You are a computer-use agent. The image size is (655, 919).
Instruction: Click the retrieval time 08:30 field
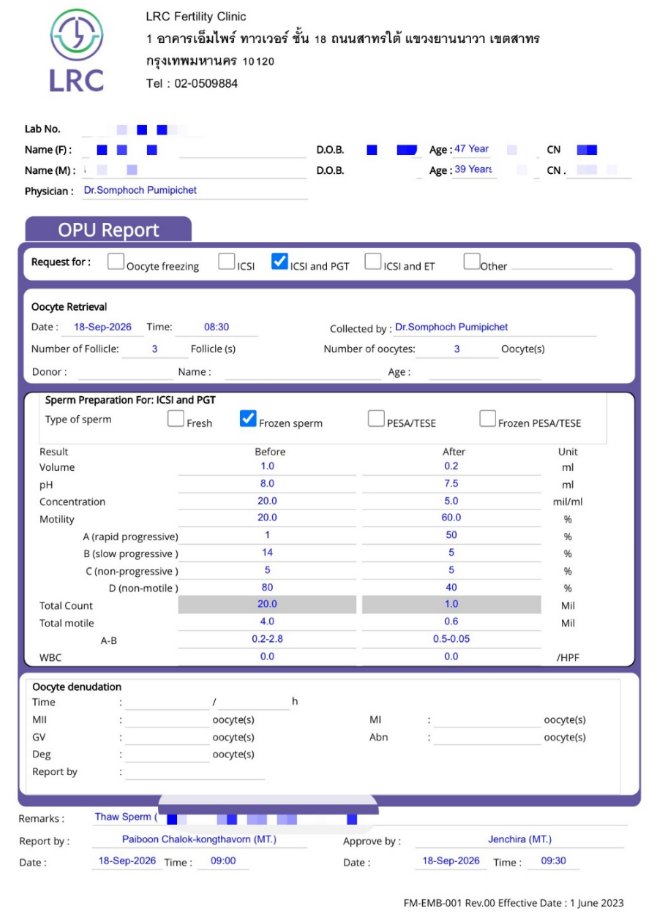coord(216,327)
